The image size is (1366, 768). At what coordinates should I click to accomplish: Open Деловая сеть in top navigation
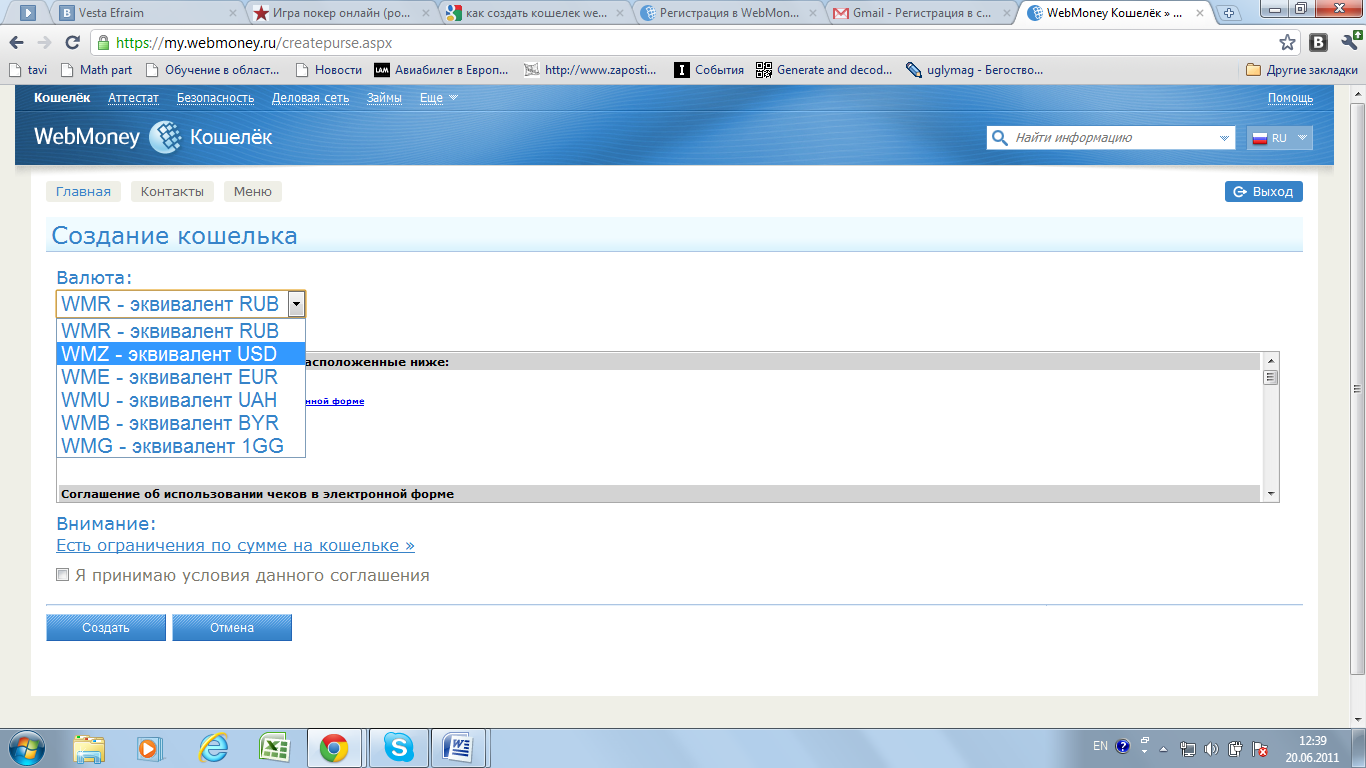(310, 98)
